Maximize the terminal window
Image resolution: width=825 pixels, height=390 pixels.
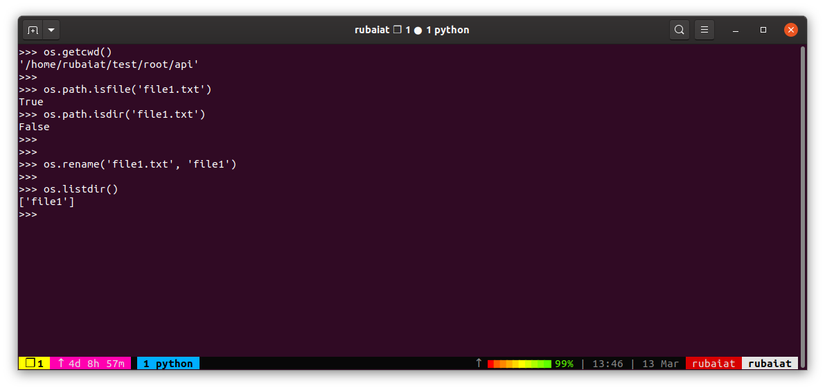(763, 30)
